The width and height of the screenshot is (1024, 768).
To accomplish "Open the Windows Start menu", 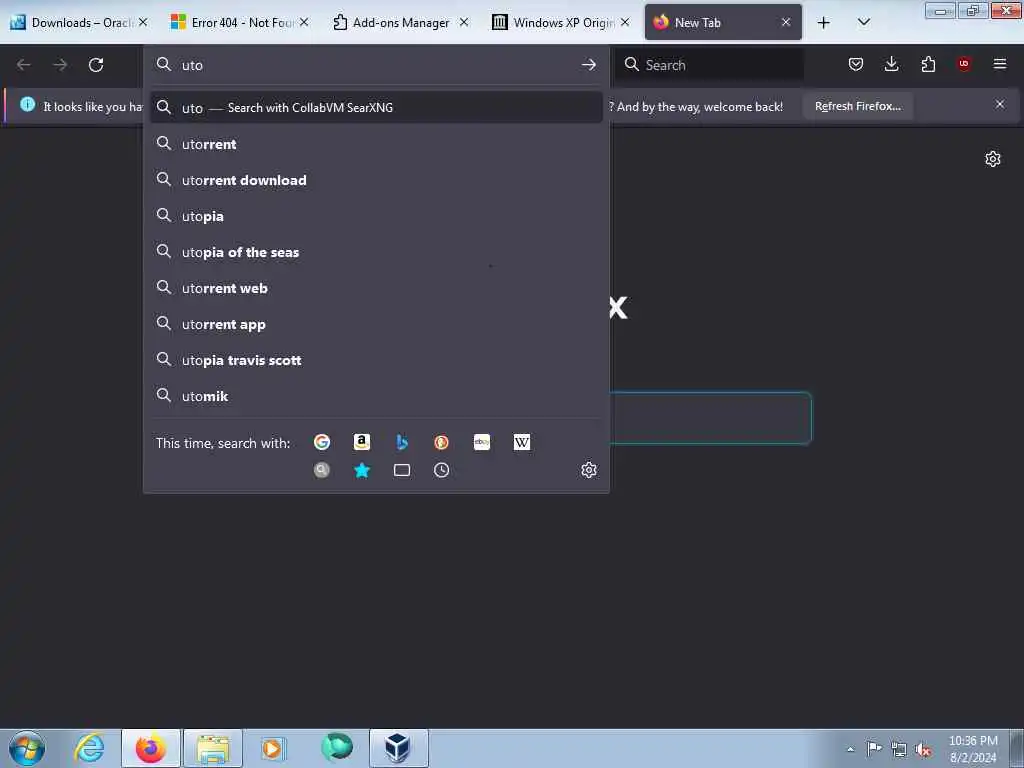I will (x=27, y=748).
